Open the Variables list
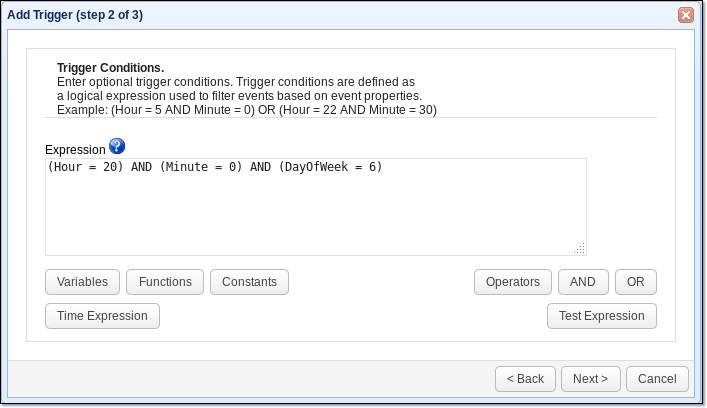707x408 pixels. [82, 282]
